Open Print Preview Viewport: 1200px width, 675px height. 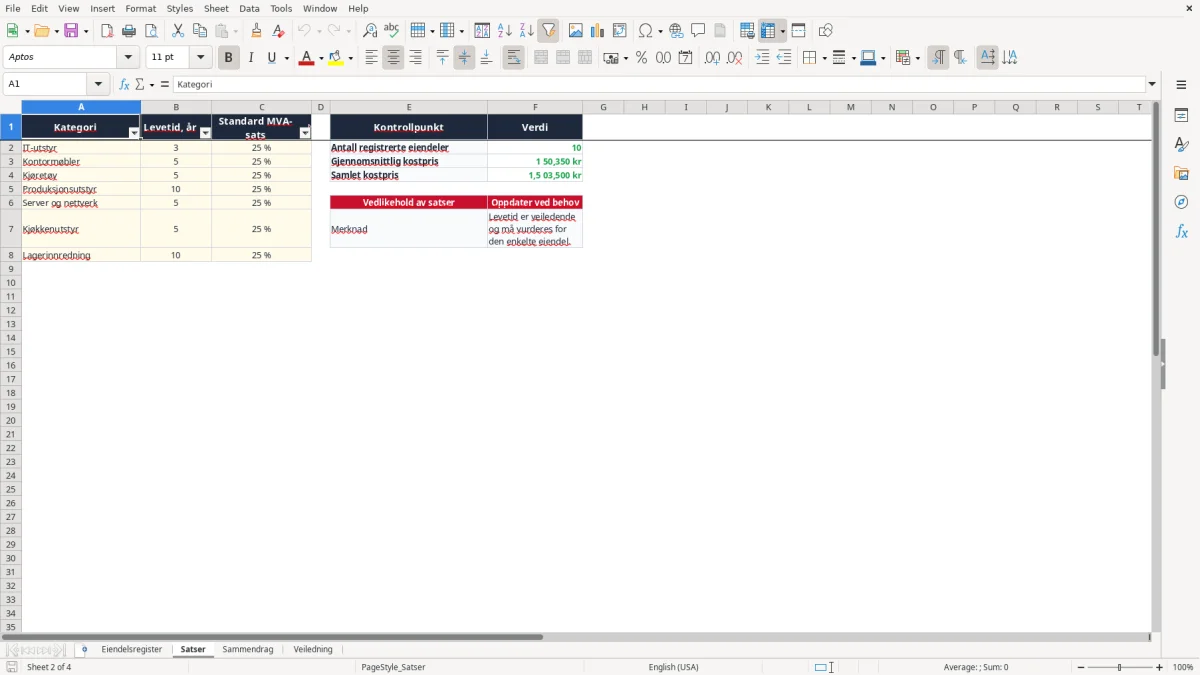(x=151, y=31)
